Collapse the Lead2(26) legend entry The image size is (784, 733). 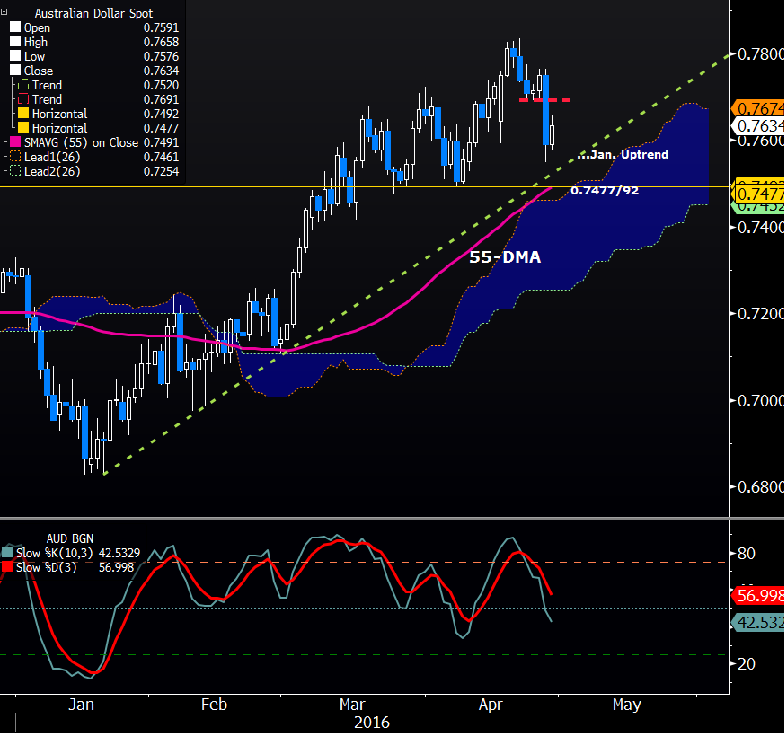tap(5, 171)
